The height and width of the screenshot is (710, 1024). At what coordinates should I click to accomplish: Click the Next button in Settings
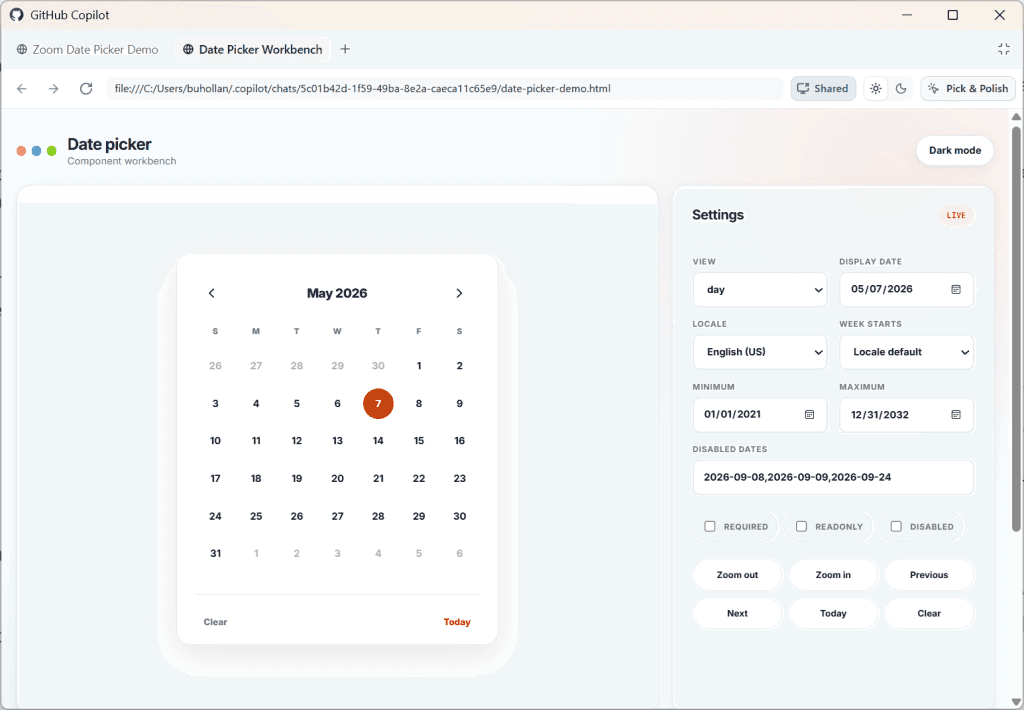737,613
